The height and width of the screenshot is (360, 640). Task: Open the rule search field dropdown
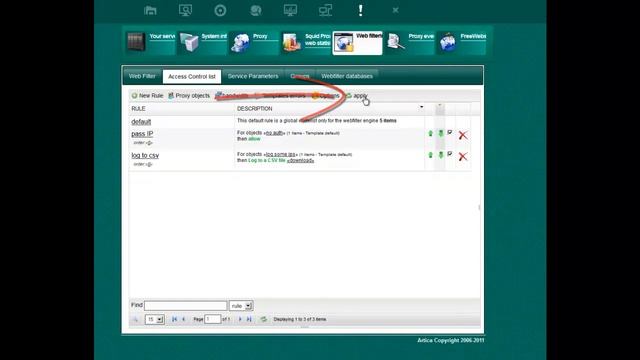[x=241, y=305]
